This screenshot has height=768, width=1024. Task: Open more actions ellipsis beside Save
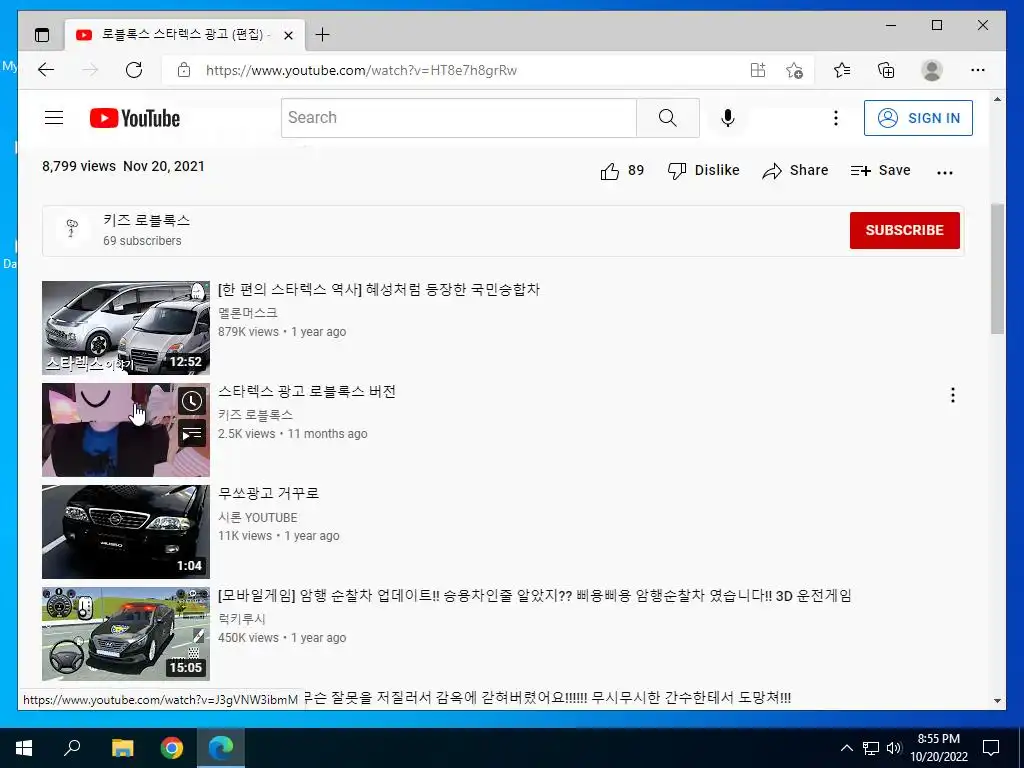pyautogui.click(x=944, y=172)
